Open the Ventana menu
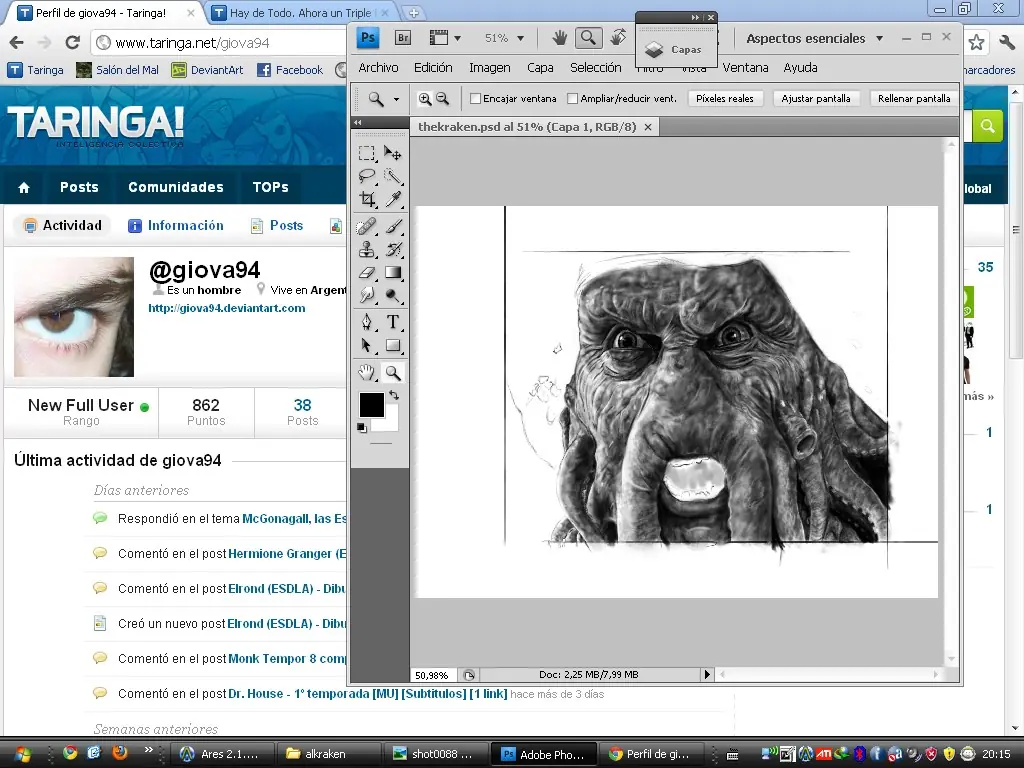The image size is (1024, 768). pos(745,67)
